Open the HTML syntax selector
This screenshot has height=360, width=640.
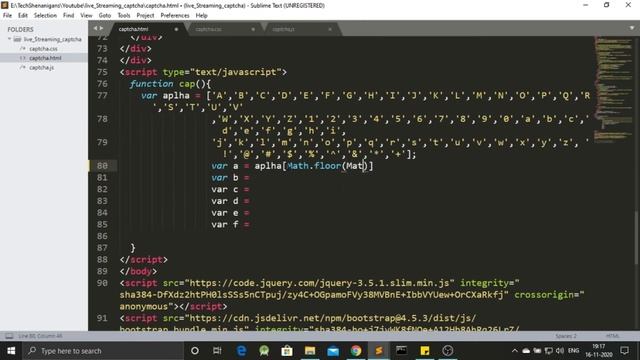[x=612, y=336]
